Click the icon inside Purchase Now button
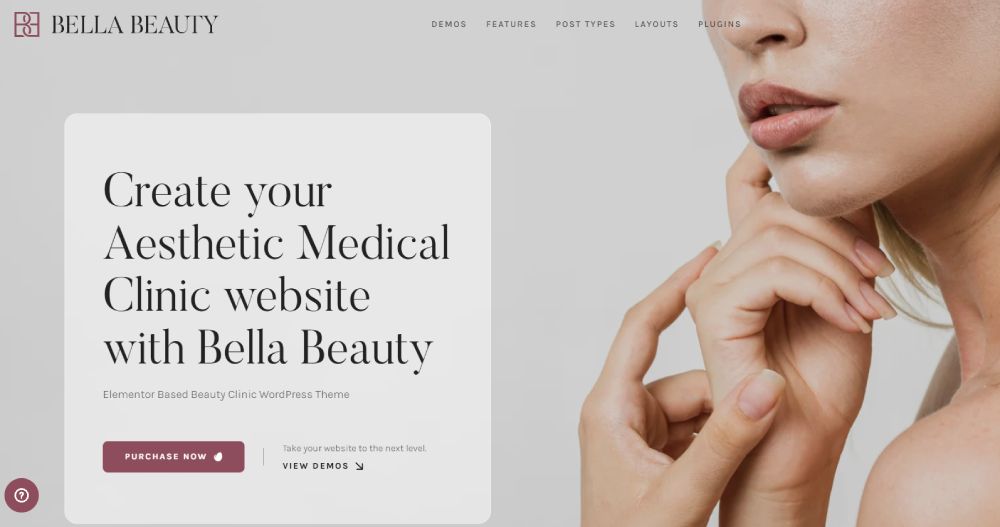This screenshot has height=527, width=1000. pos(218,457)
